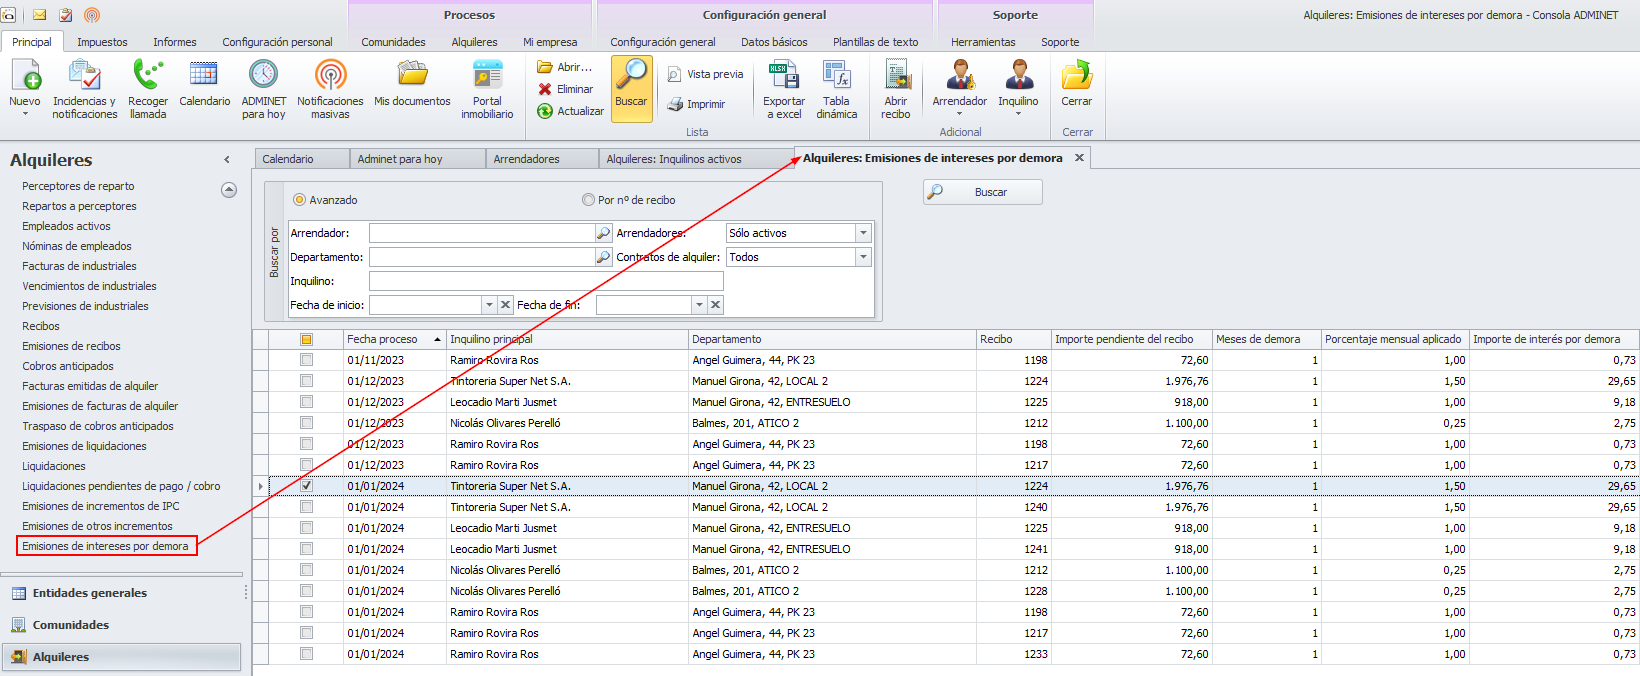This screenshot has height=676, width=1640.
Task: Open the Calendario ribbon icon
Action: [x=204, y=76]
